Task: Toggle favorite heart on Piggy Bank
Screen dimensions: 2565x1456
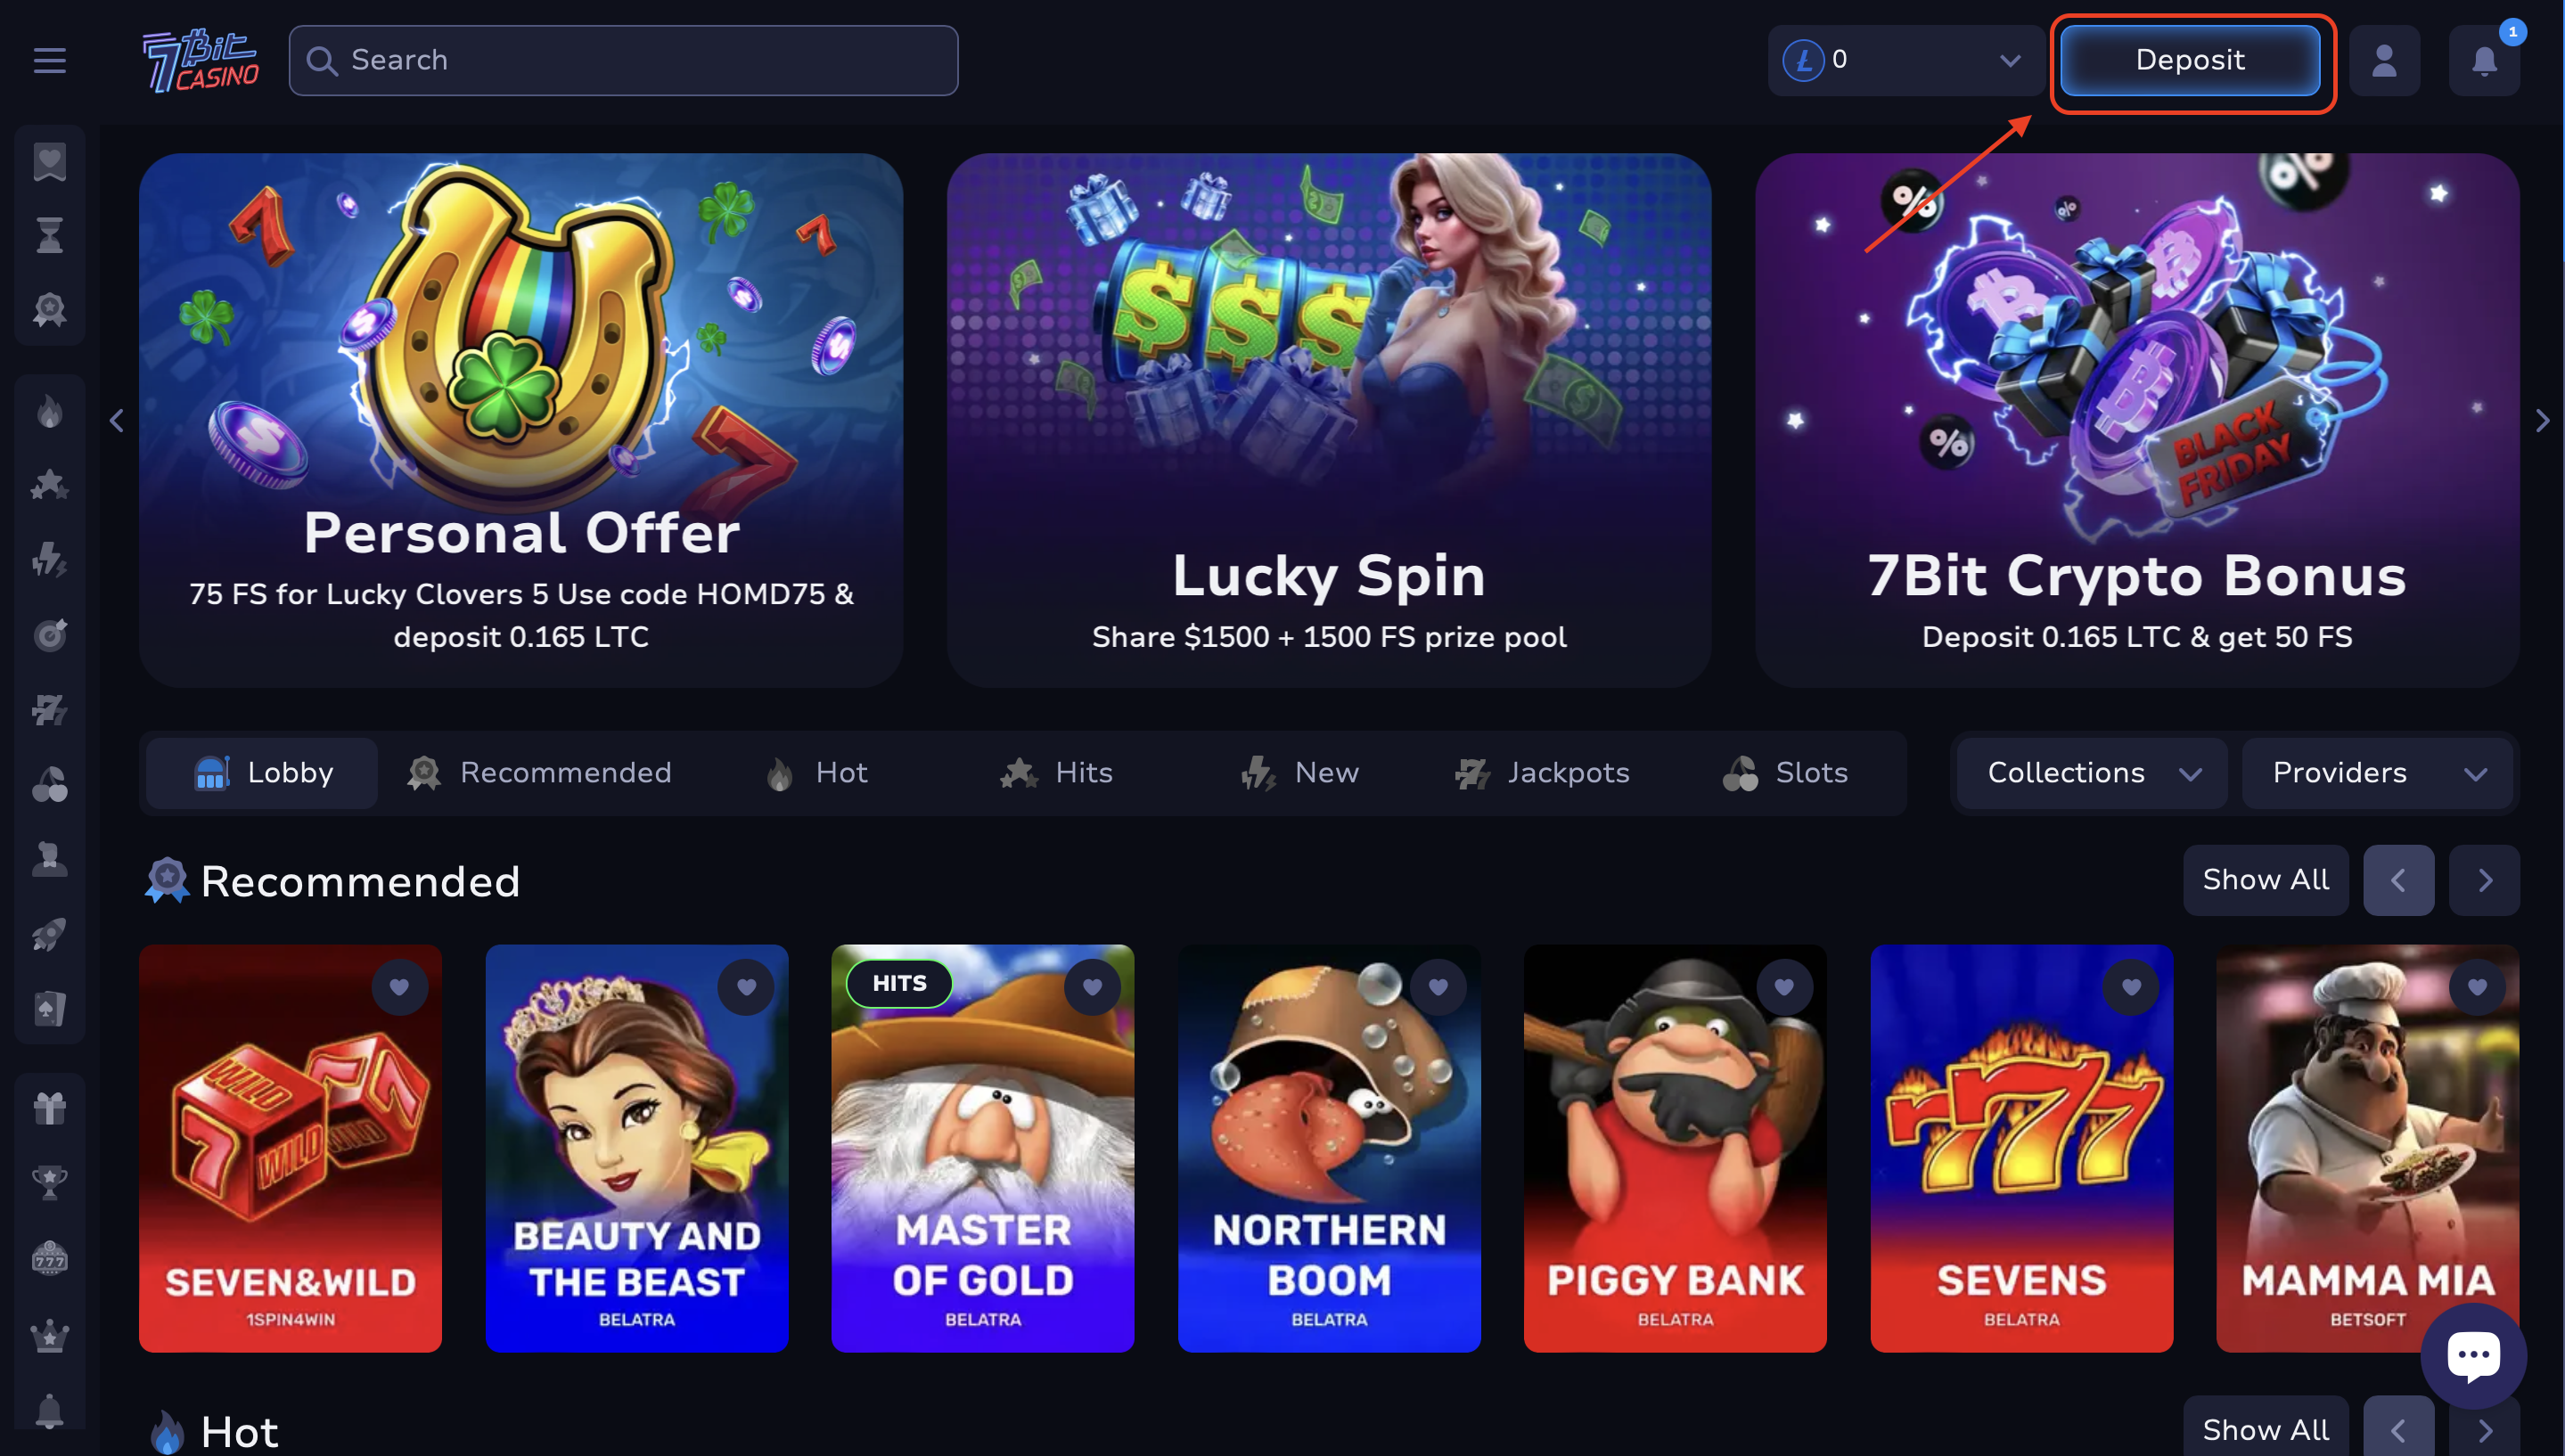Action: 1784,987
